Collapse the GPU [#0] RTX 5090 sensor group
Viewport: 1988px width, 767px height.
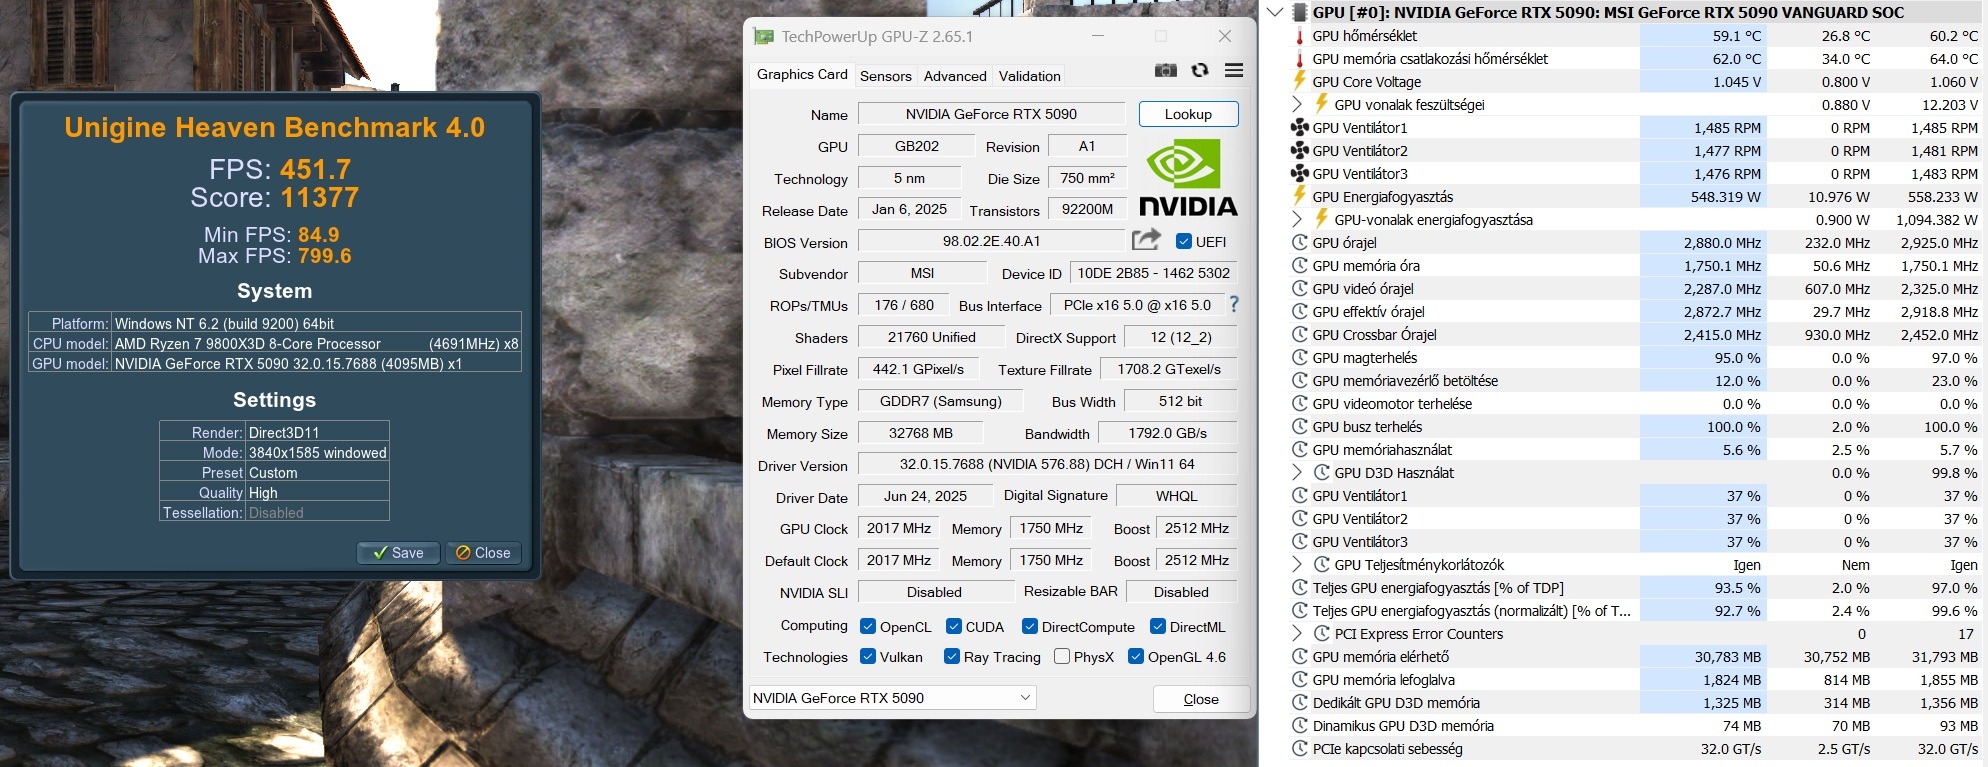point(1274,12)
